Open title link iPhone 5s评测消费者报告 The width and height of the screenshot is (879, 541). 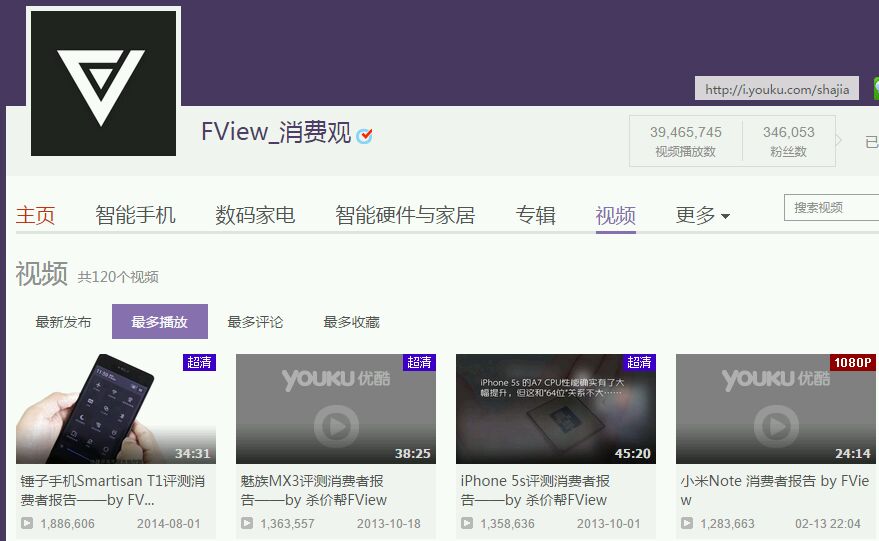(535, 490)
